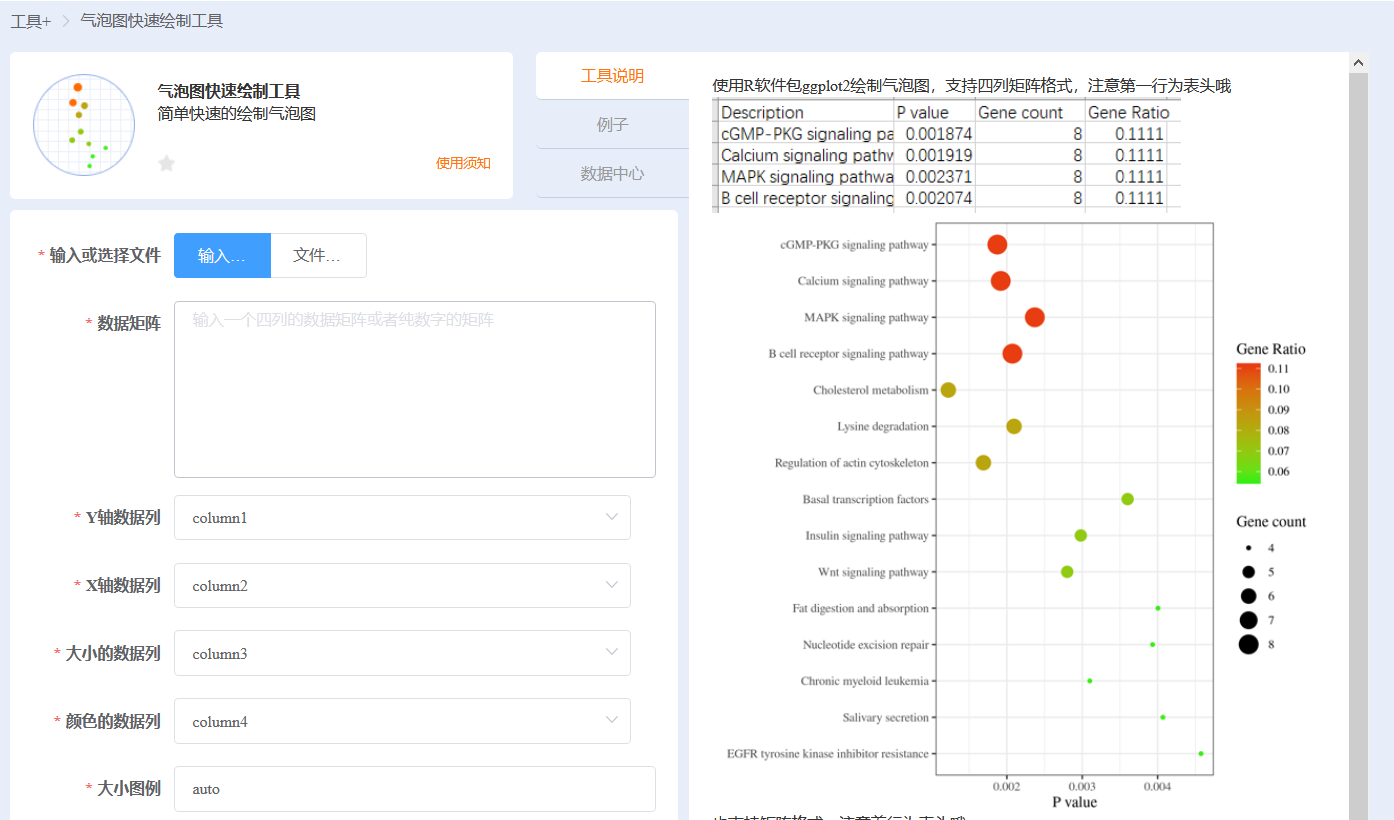
Task: Click the Gene count size 8 legend circle
Action: click(1248, 645)
